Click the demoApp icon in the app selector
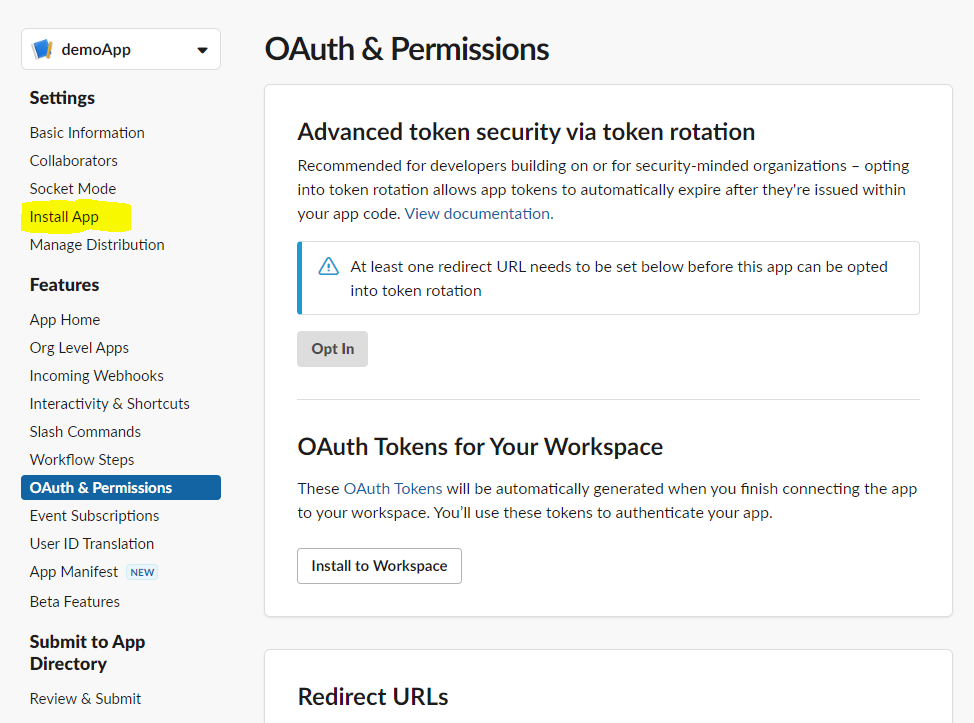 [42, 49]
